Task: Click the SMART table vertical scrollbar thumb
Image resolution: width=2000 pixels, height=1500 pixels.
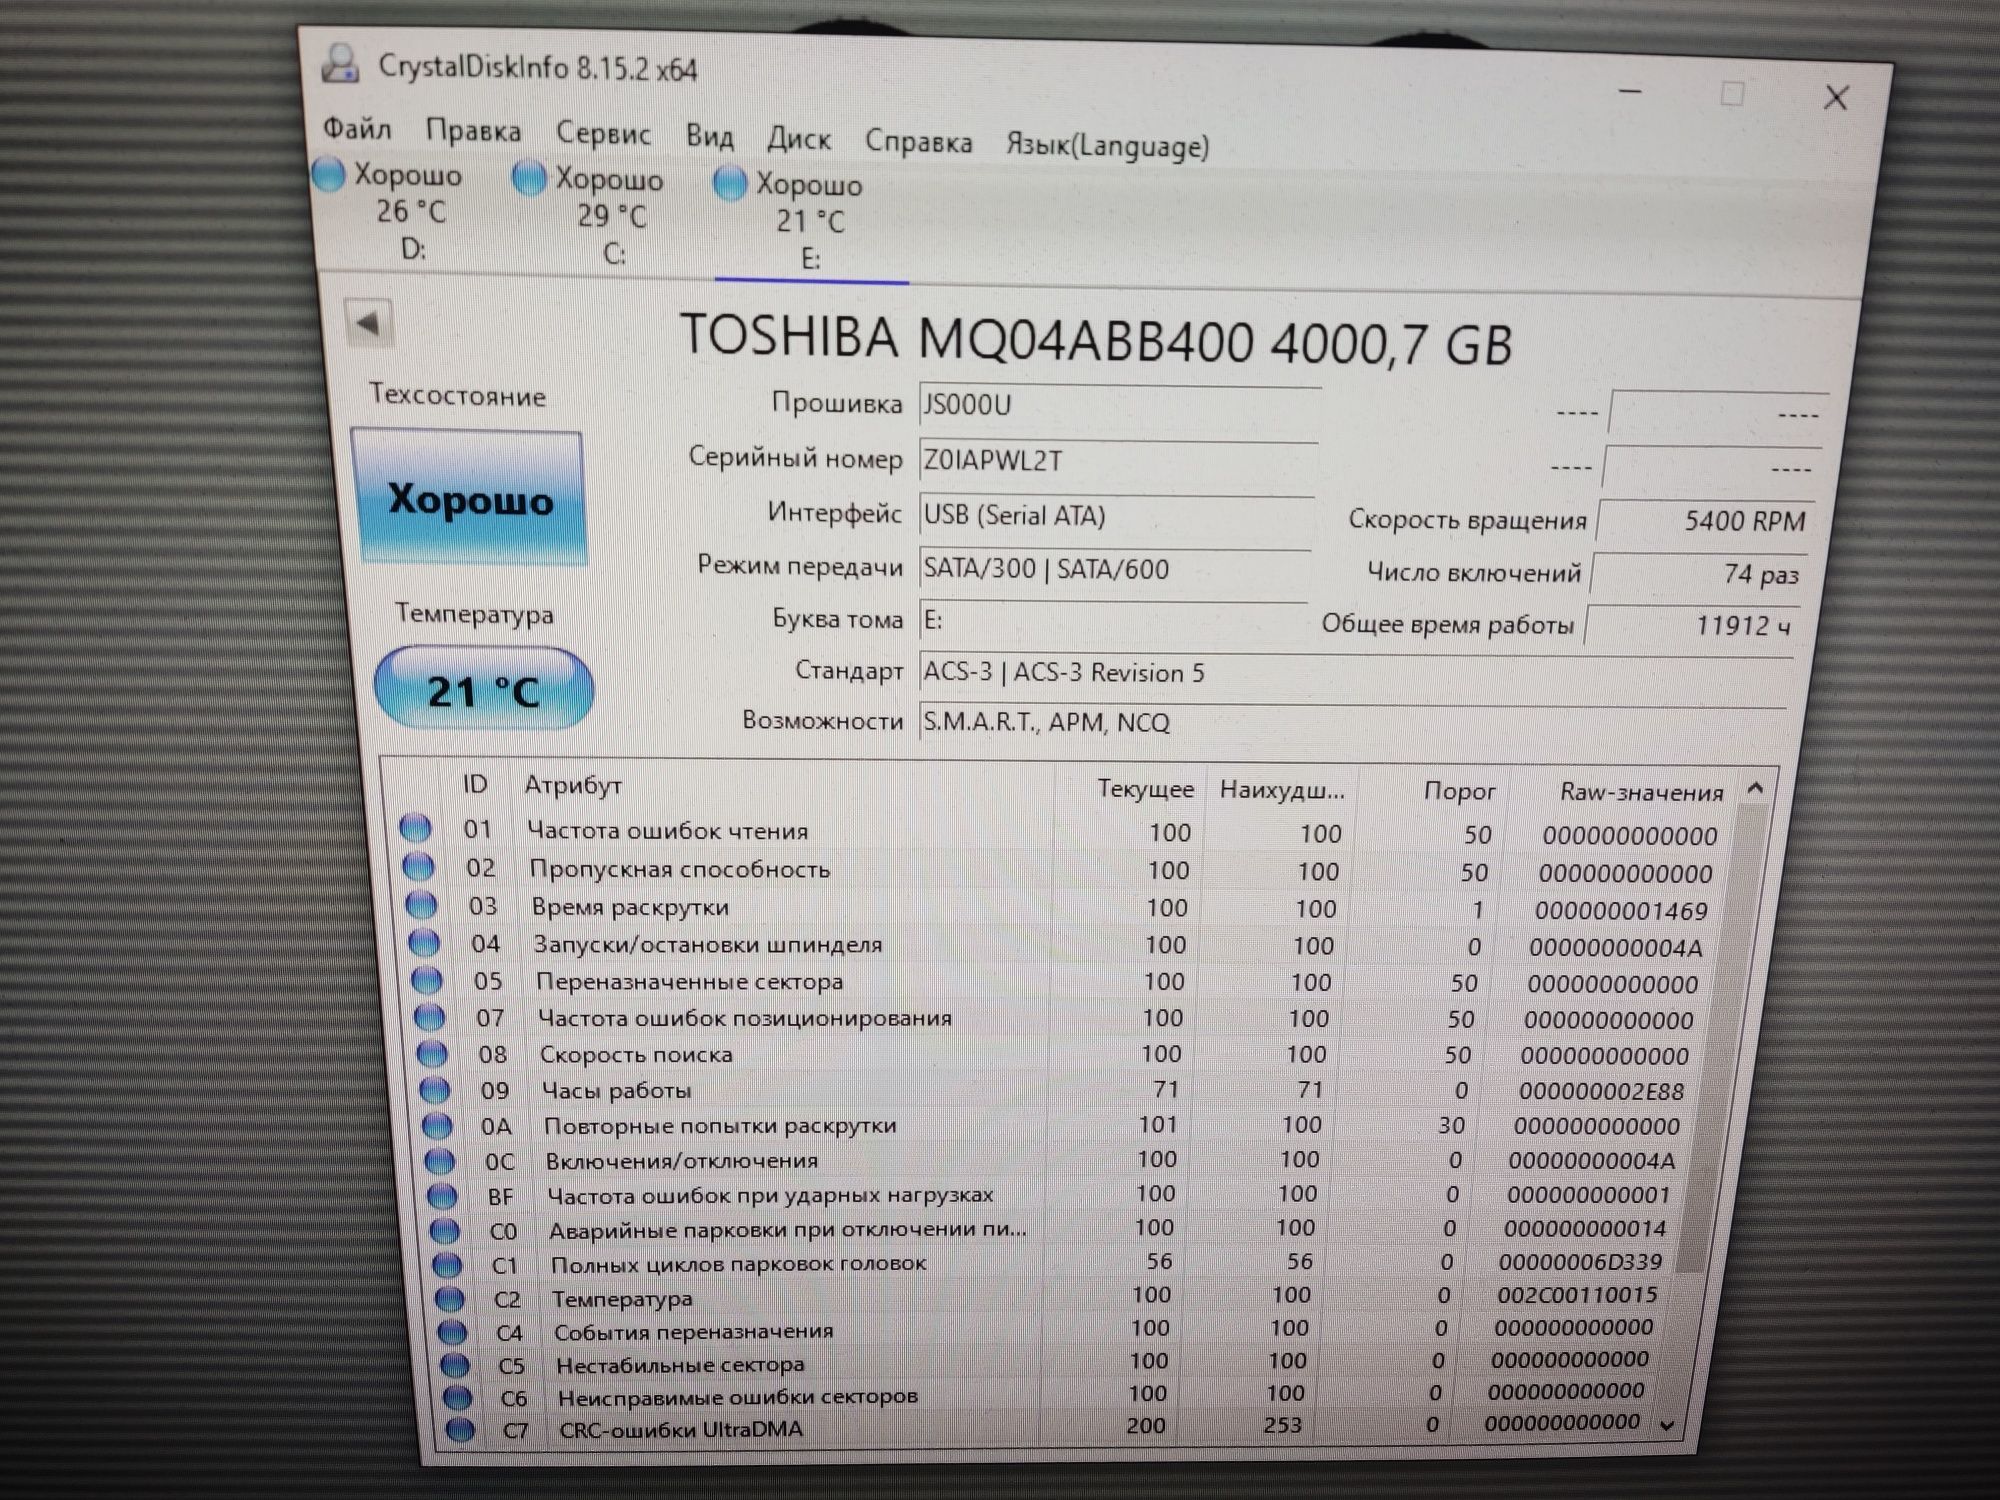Action: (1720, 1040)
